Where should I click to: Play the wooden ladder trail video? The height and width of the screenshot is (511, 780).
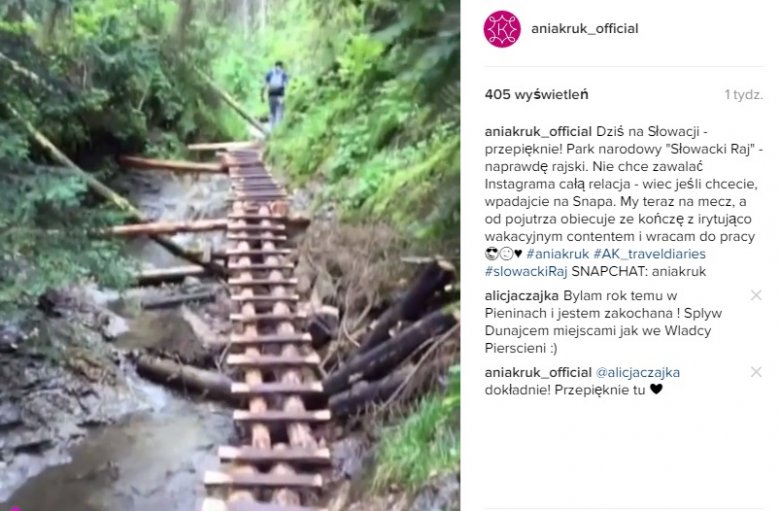230,255
